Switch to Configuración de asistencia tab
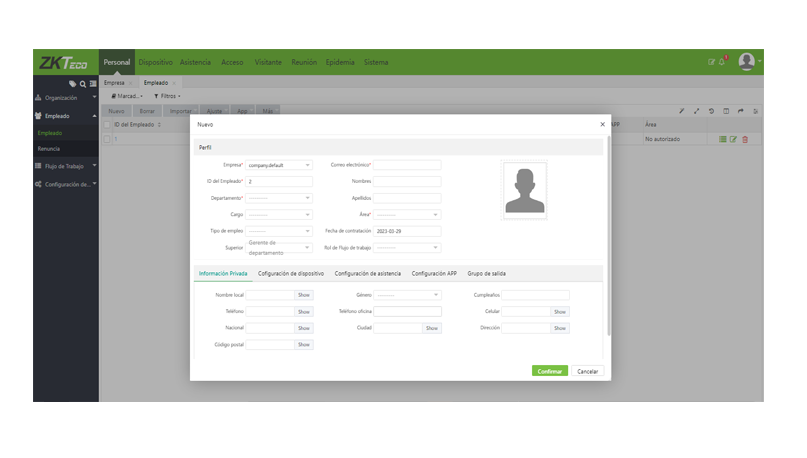The width and height of the screenshot is (807, 458). tap(367, 273)
